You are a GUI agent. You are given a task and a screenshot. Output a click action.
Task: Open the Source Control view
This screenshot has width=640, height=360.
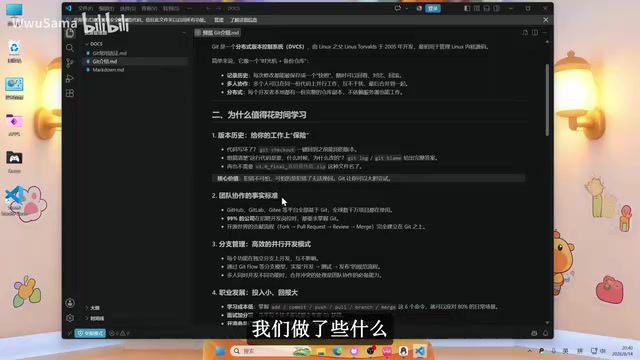point(70,63)
